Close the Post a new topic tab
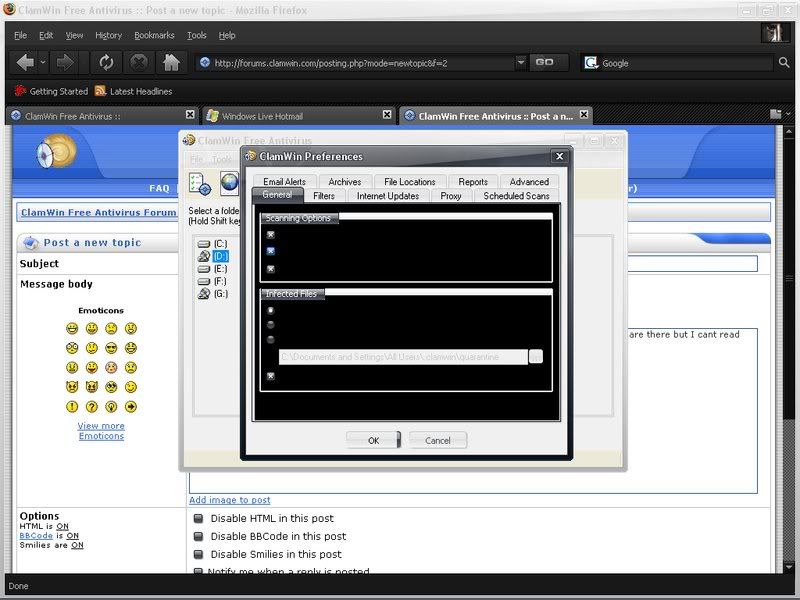Viewport: 800px width, 600px height. (x=584, y=115)
